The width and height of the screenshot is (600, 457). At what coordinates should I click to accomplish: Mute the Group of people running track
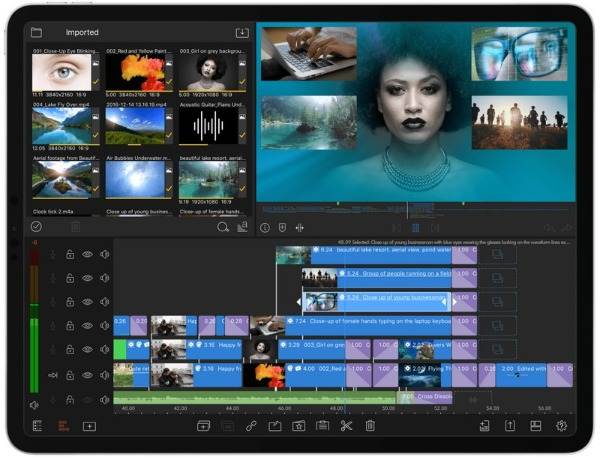pyautogui.click(x=104, y=278)
